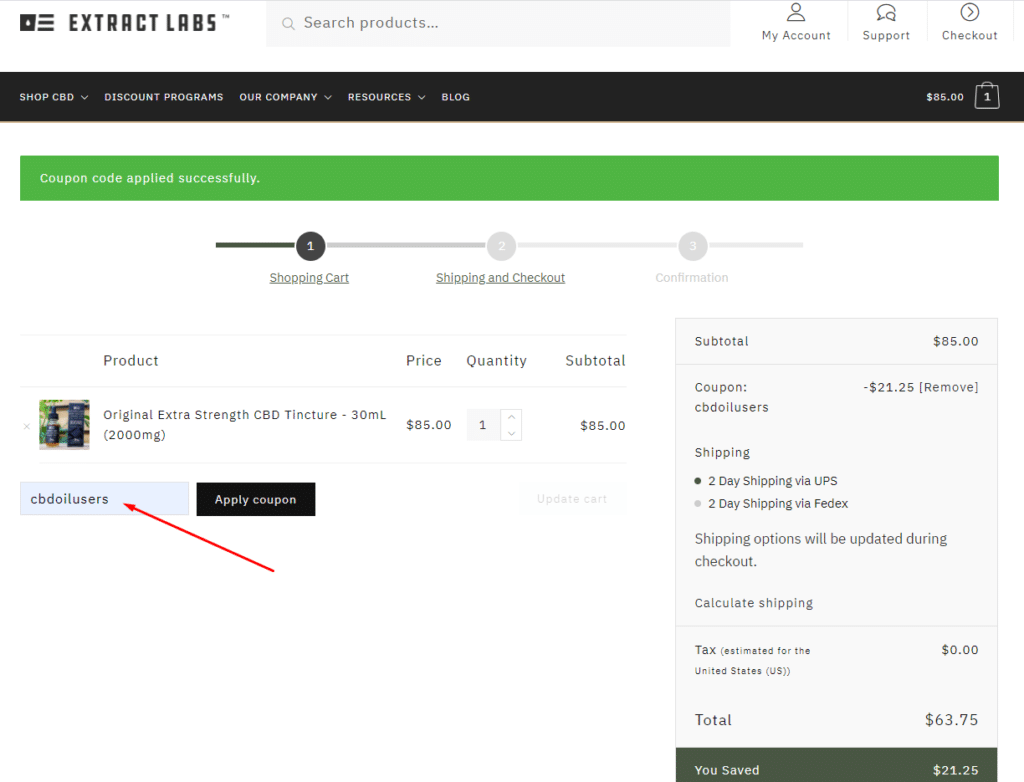Select 2 Day Shipping via UPS

(697, 481)
